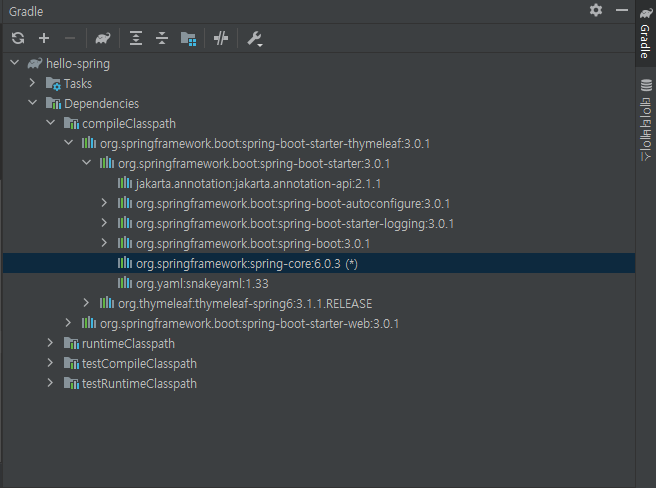Select spring-boot-starter-web:3.0.1 text
656x488 pixels.
pos(249,324)
